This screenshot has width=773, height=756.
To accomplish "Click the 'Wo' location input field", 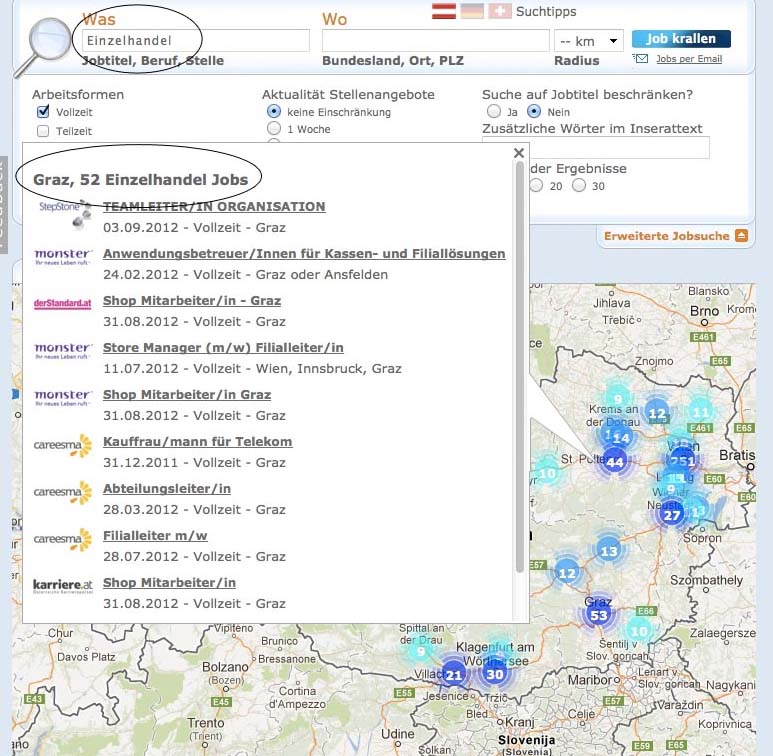I will [436, 40].
